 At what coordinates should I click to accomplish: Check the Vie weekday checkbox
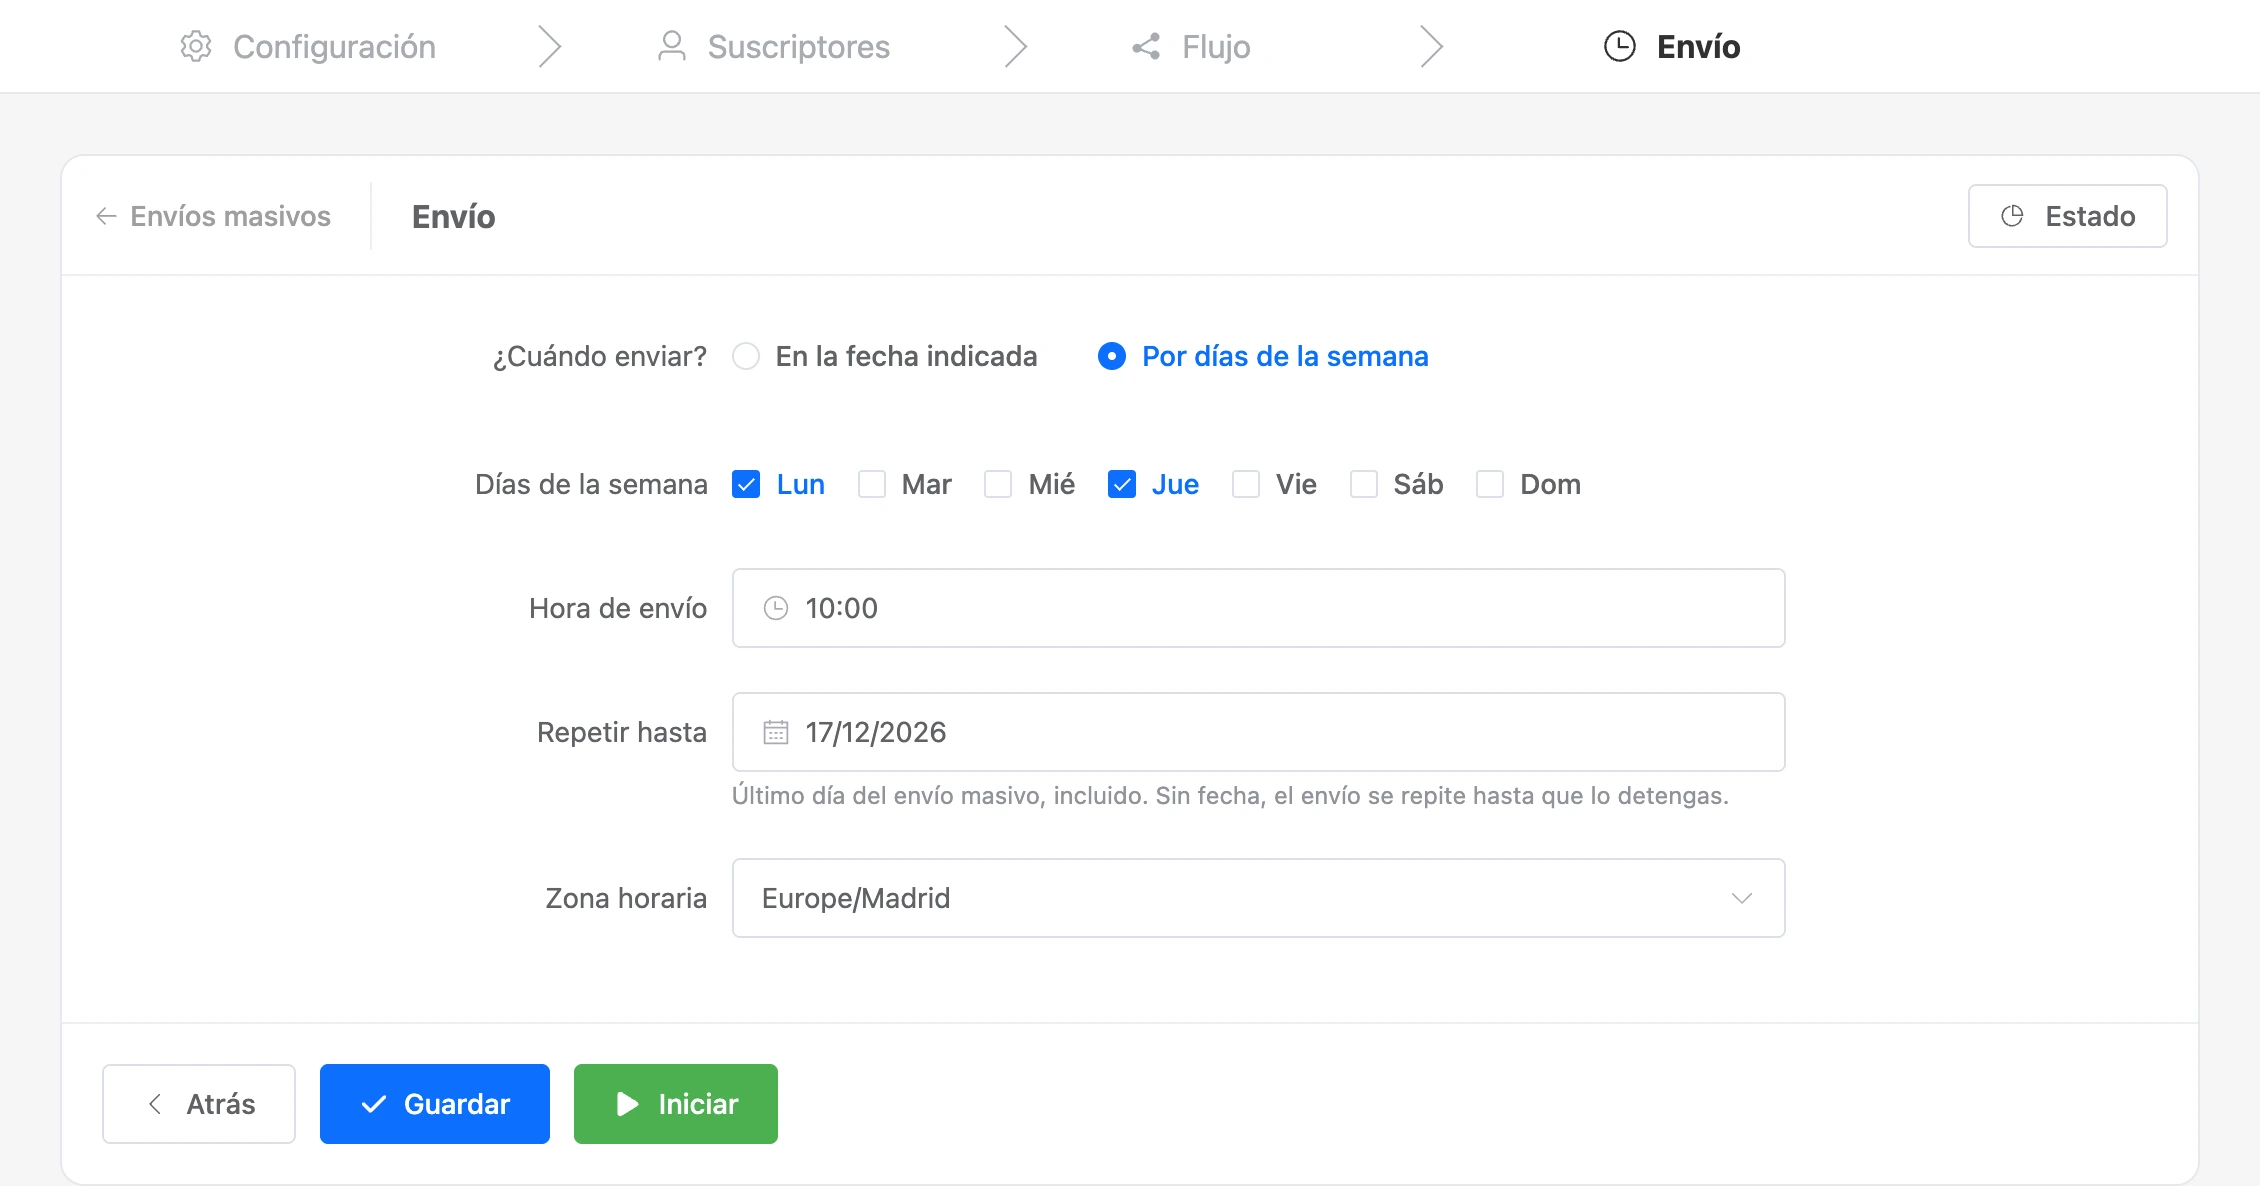(1246, 484)
